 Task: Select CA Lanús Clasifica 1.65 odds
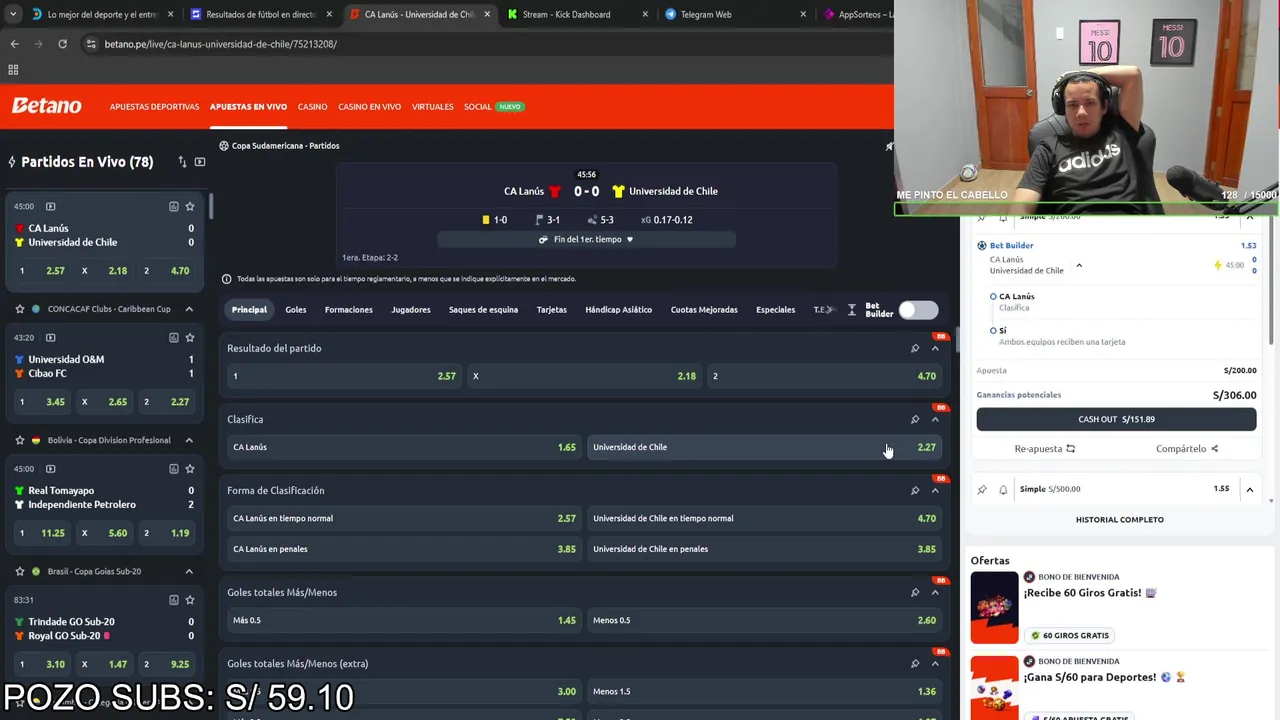(404, 447)
